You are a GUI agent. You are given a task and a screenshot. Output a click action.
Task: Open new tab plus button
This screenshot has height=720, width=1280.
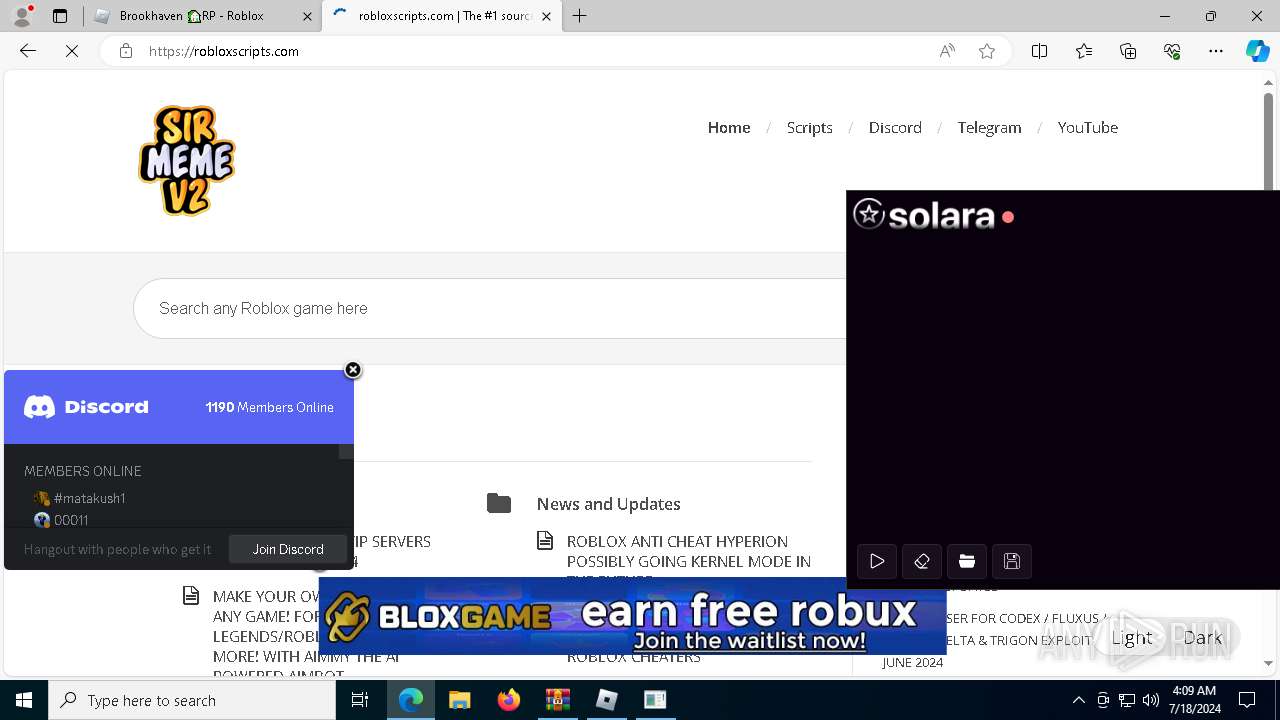(x=579, y=16)
